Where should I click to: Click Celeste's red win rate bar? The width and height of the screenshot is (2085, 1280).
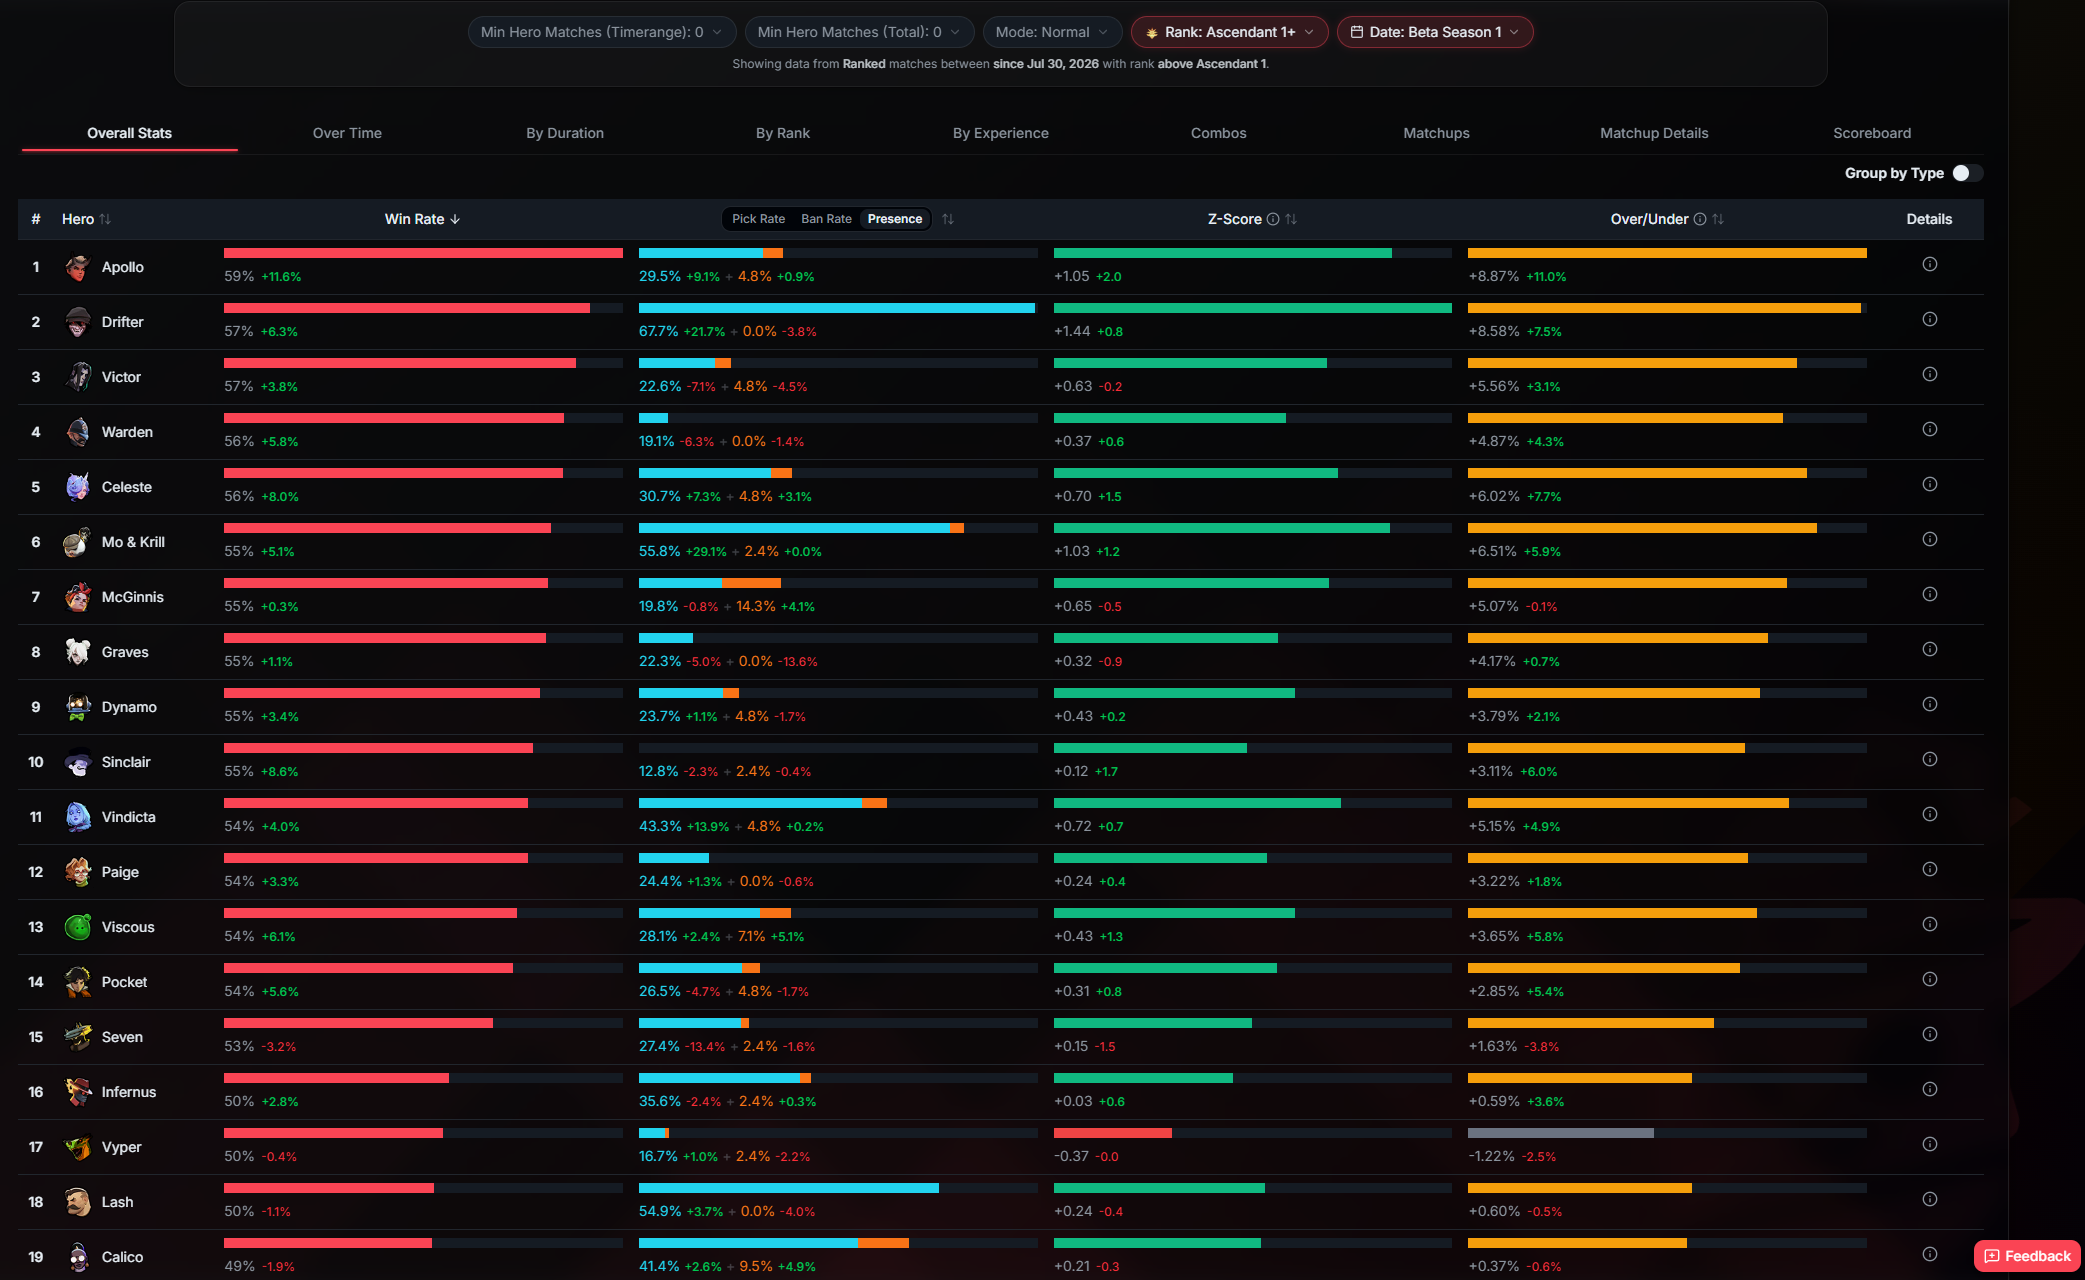click(393, 473)
